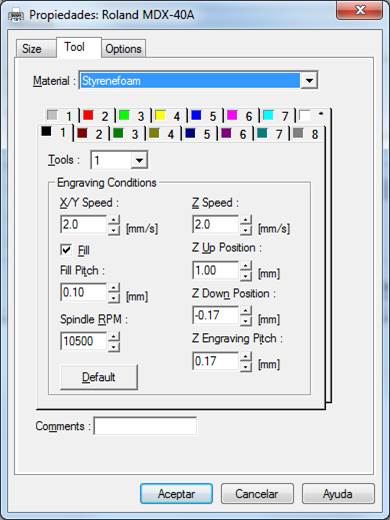
Task: Select the dark gray color 8 tab
Action: [x=307, y=134]
